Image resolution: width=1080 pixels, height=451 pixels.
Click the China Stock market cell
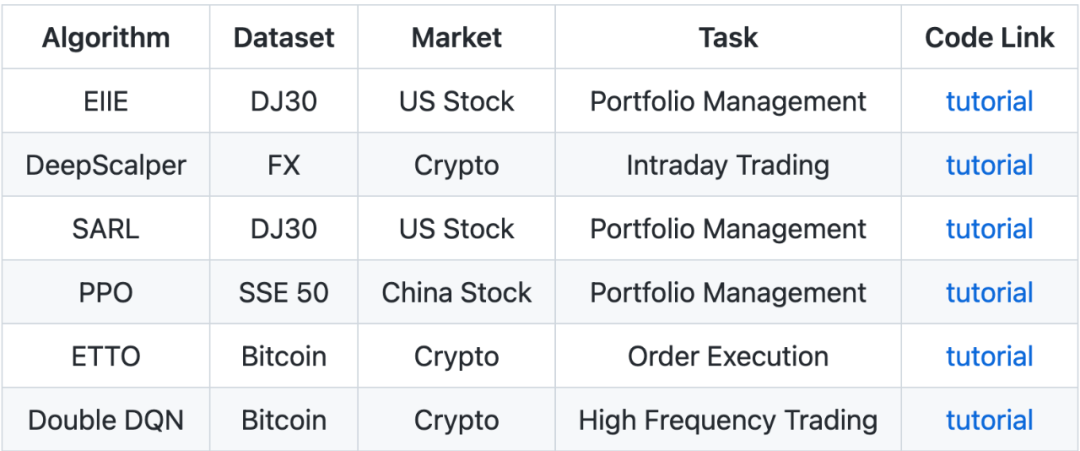point(456,293)
